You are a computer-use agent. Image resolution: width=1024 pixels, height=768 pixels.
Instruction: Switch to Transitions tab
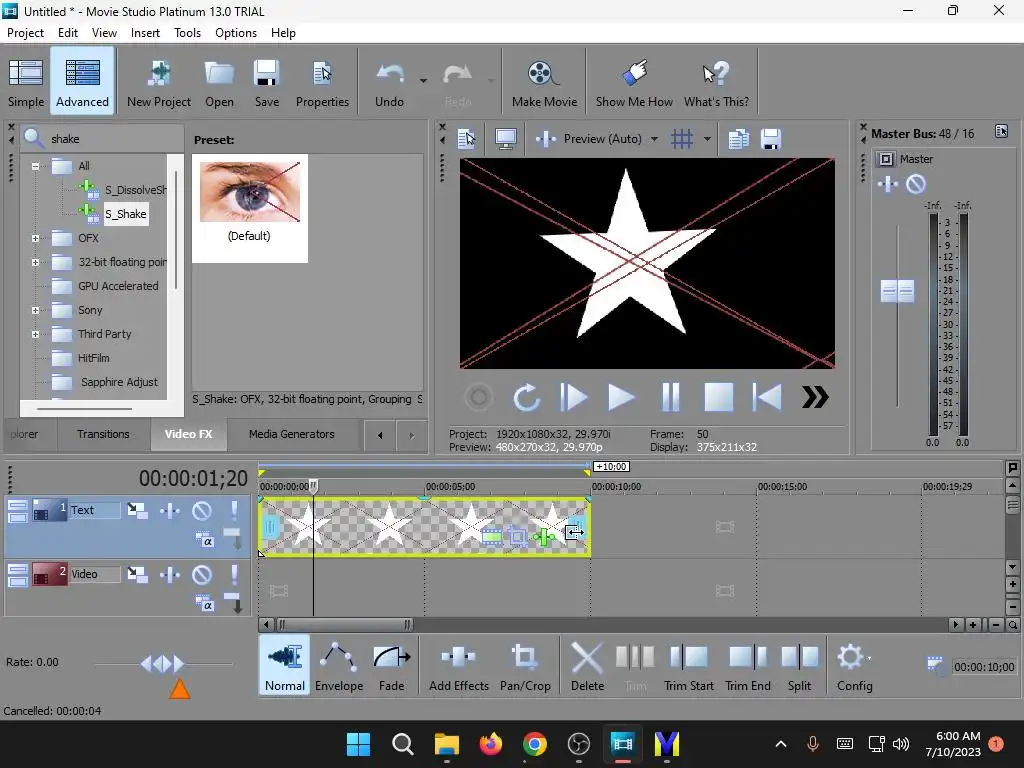pos(103,434)
